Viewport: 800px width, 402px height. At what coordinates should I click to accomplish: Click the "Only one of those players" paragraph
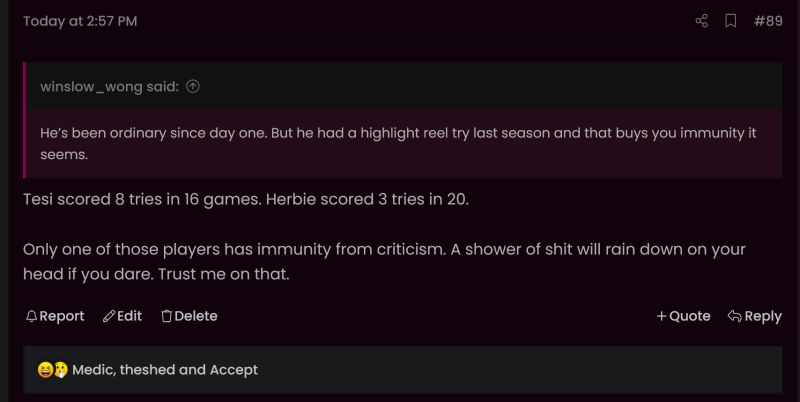[384, 262]
